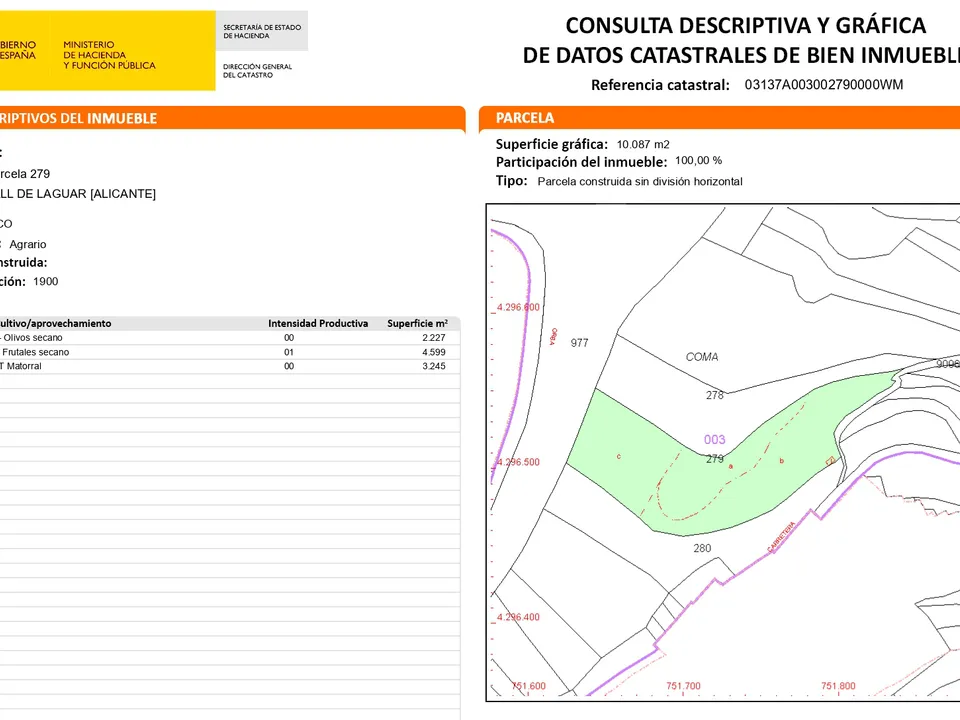This screenshot has height=720, width=960.
Task: Click the 'Tipo:' label
Action: point(511,181)
